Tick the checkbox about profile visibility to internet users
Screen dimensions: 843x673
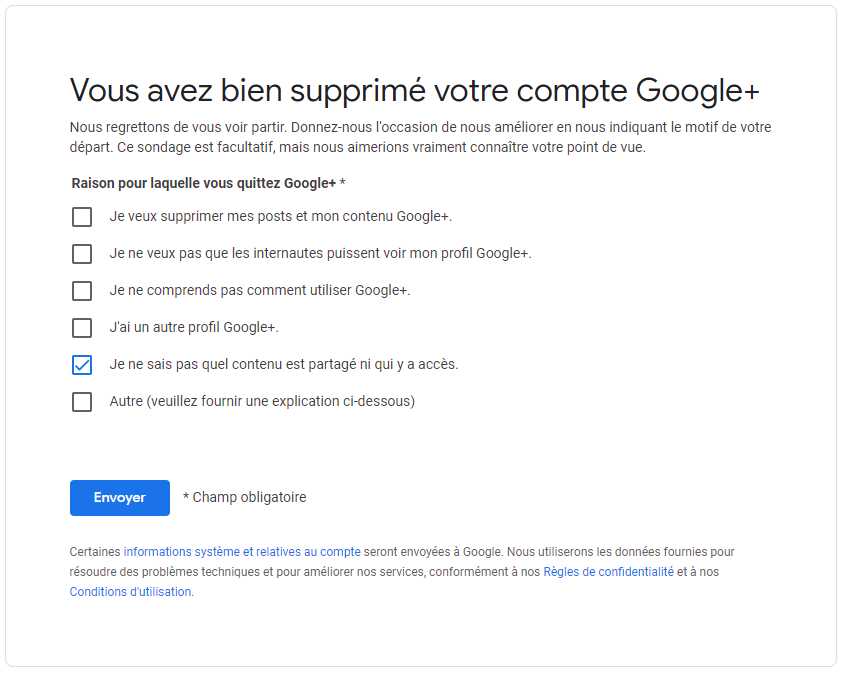coord(82,254)
